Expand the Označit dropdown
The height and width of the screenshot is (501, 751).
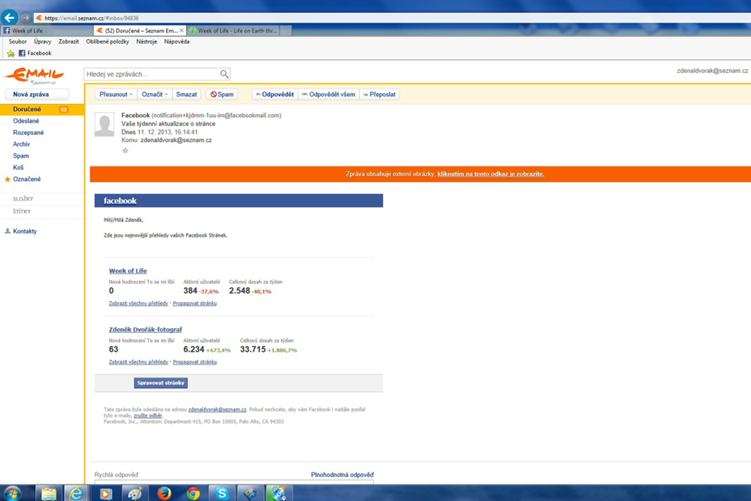[154, 94]
